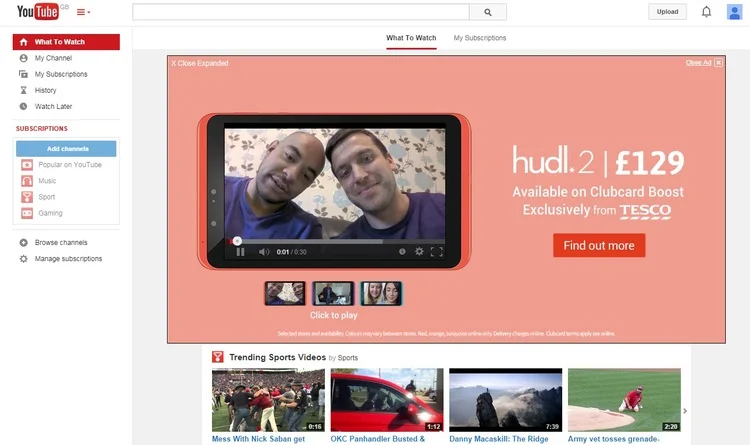Open Popular on YouTube channel

(x=70, y=165)
